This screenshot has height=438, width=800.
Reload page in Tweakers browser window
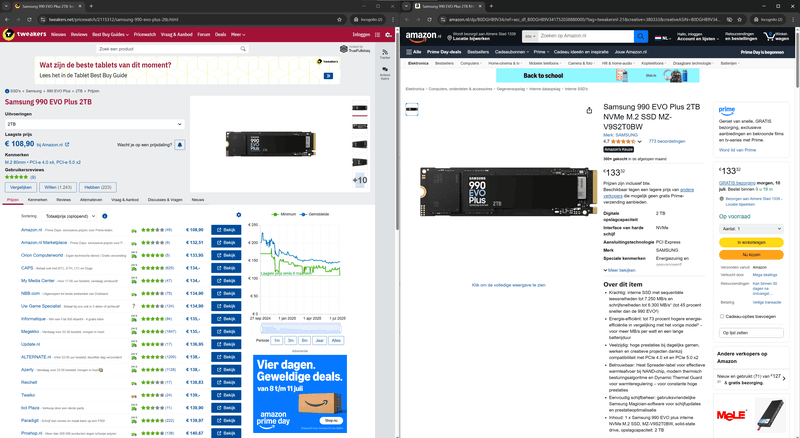(x=29, y=19)
